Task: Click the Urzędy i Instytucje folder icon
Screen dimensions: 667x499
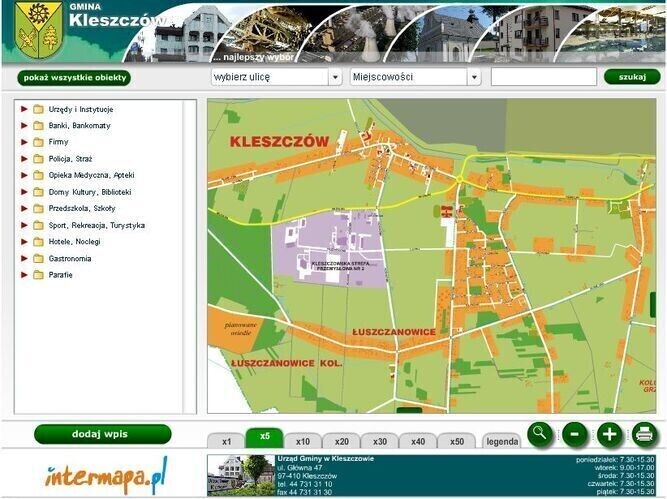Action: point(38,109)
